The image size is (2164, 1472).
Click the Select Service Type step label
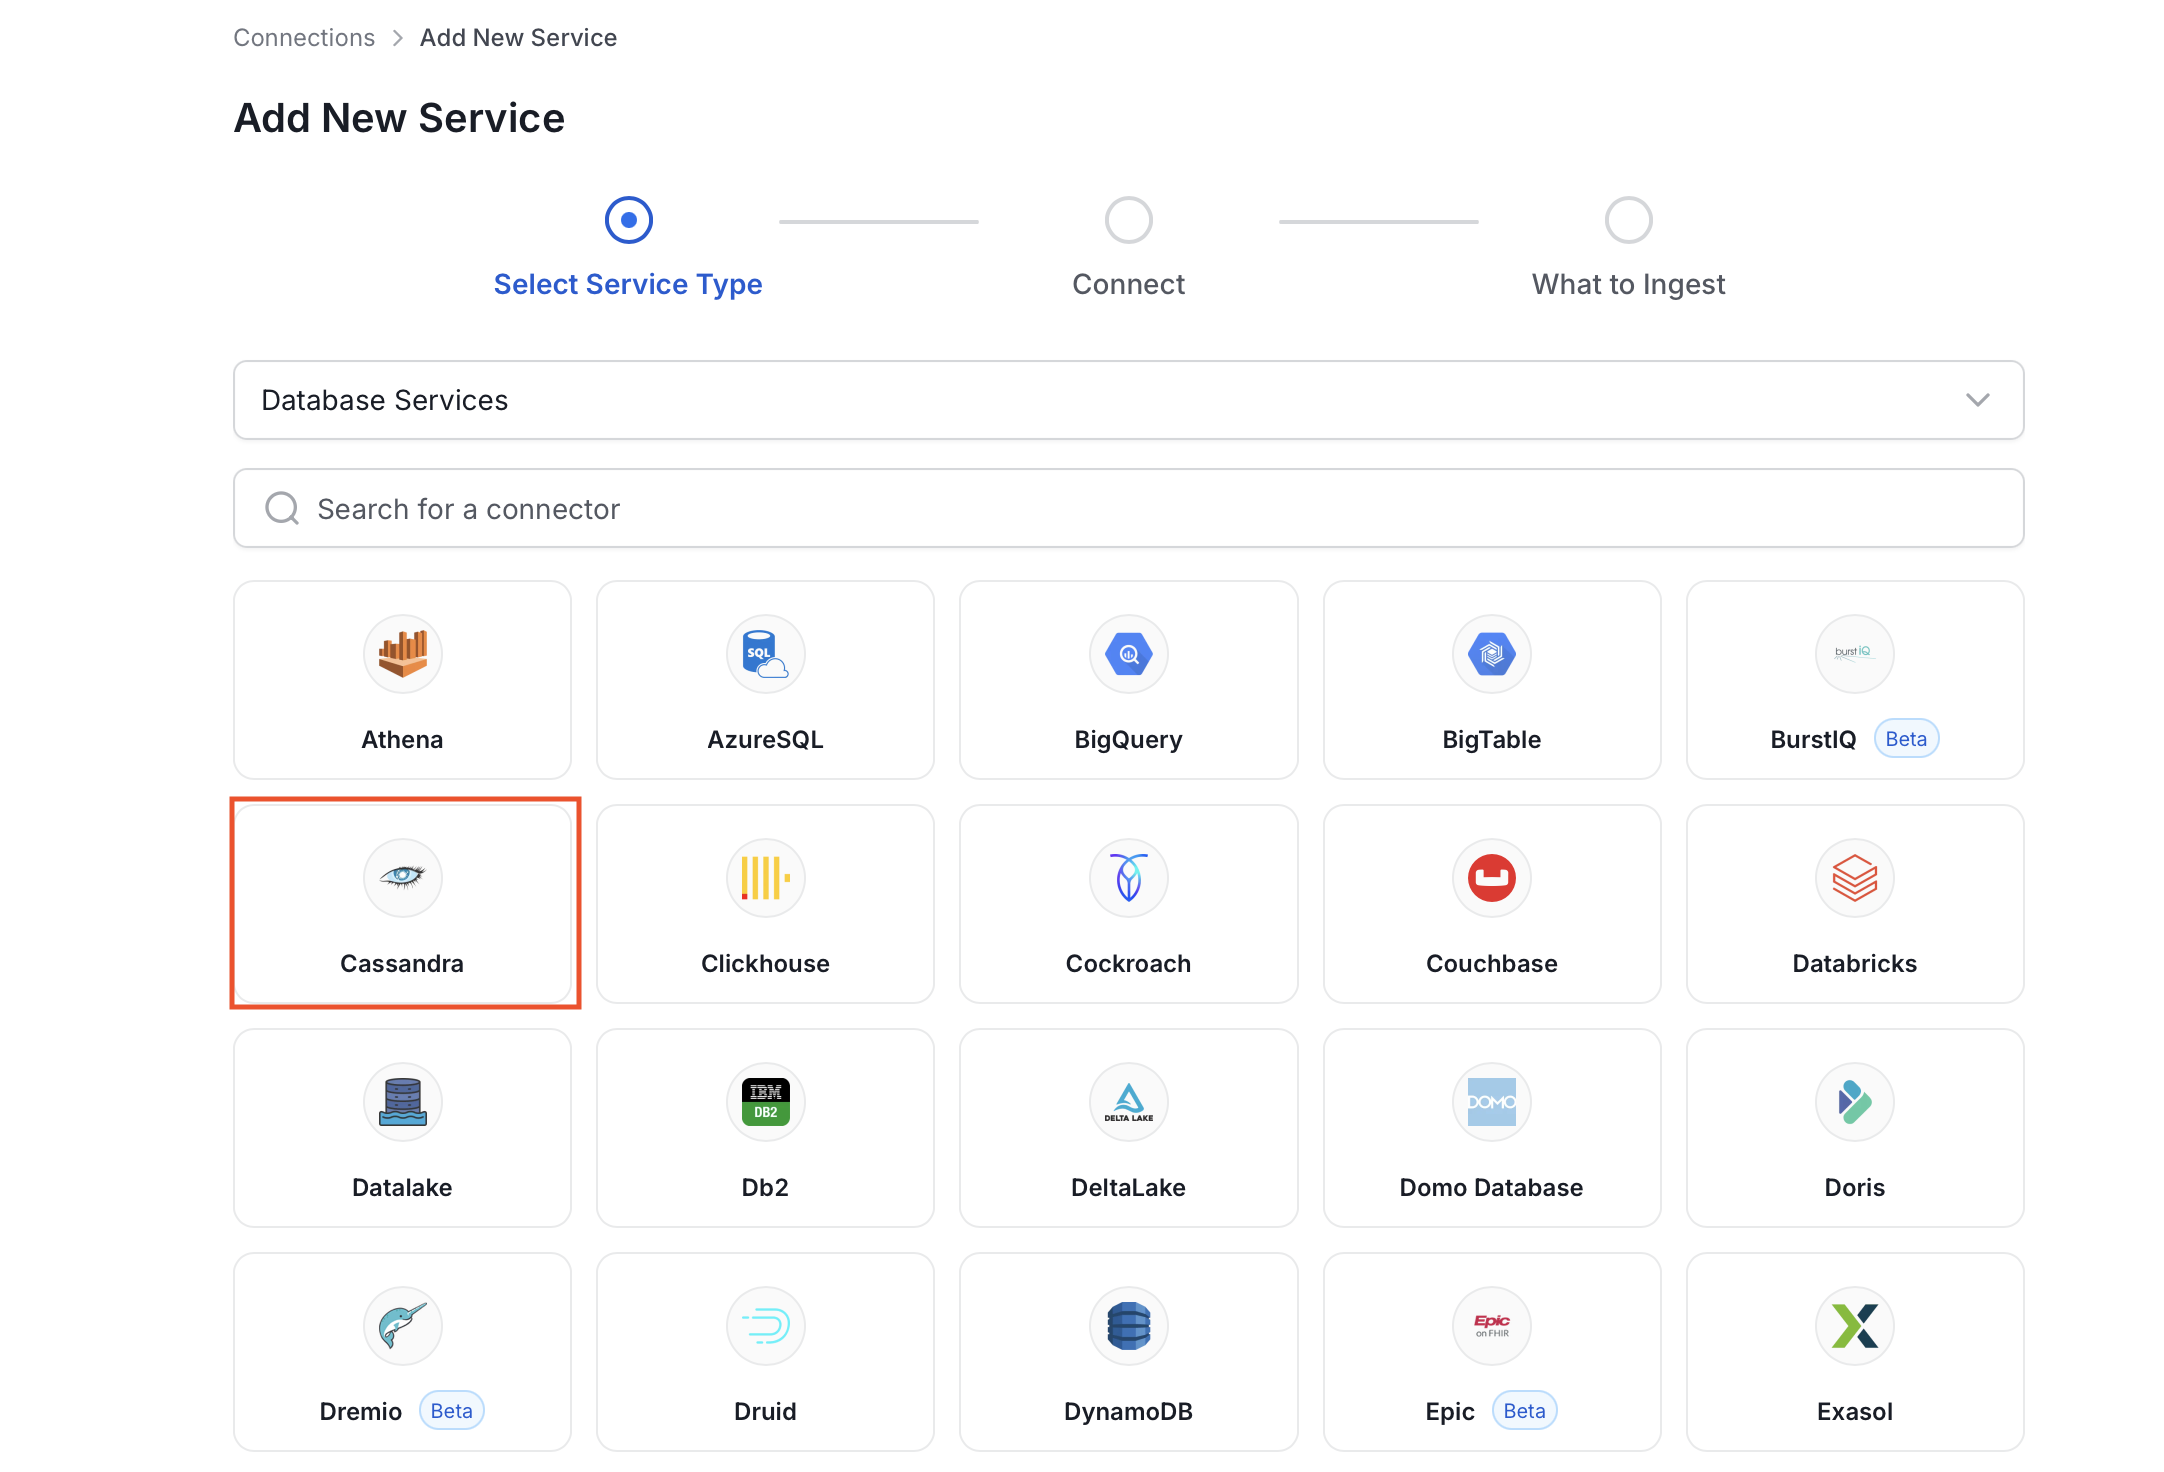628,284
